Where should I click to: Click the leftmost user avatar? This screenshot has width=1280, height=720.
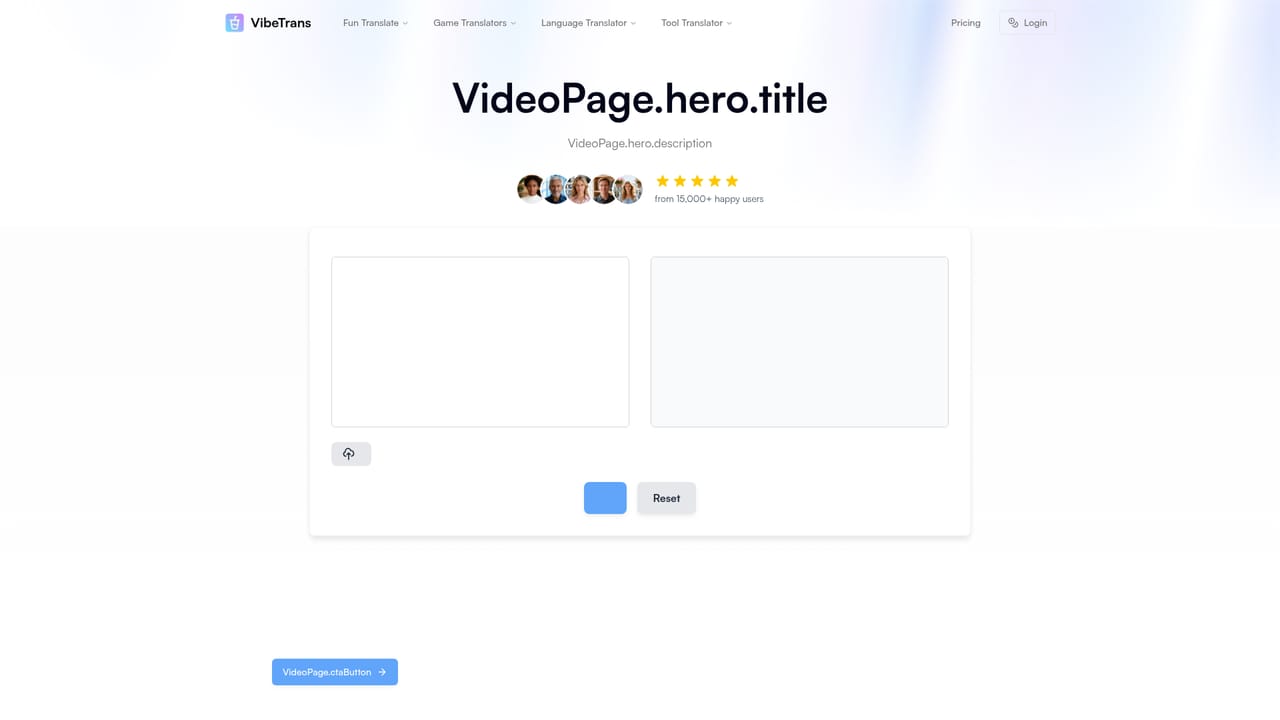(x=531, y=189)
